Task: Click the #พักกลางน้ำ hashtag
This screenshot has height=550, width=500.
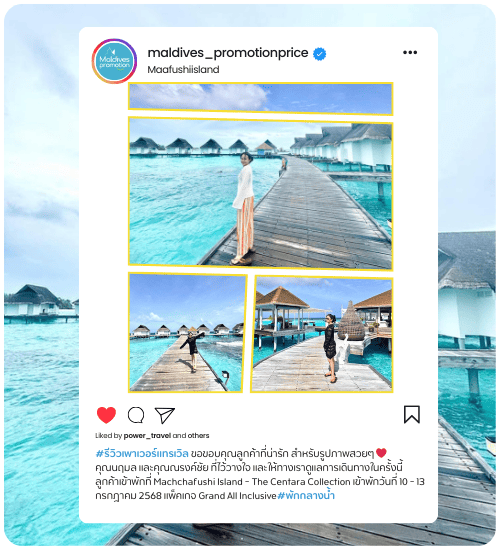Action: point(306,496)
